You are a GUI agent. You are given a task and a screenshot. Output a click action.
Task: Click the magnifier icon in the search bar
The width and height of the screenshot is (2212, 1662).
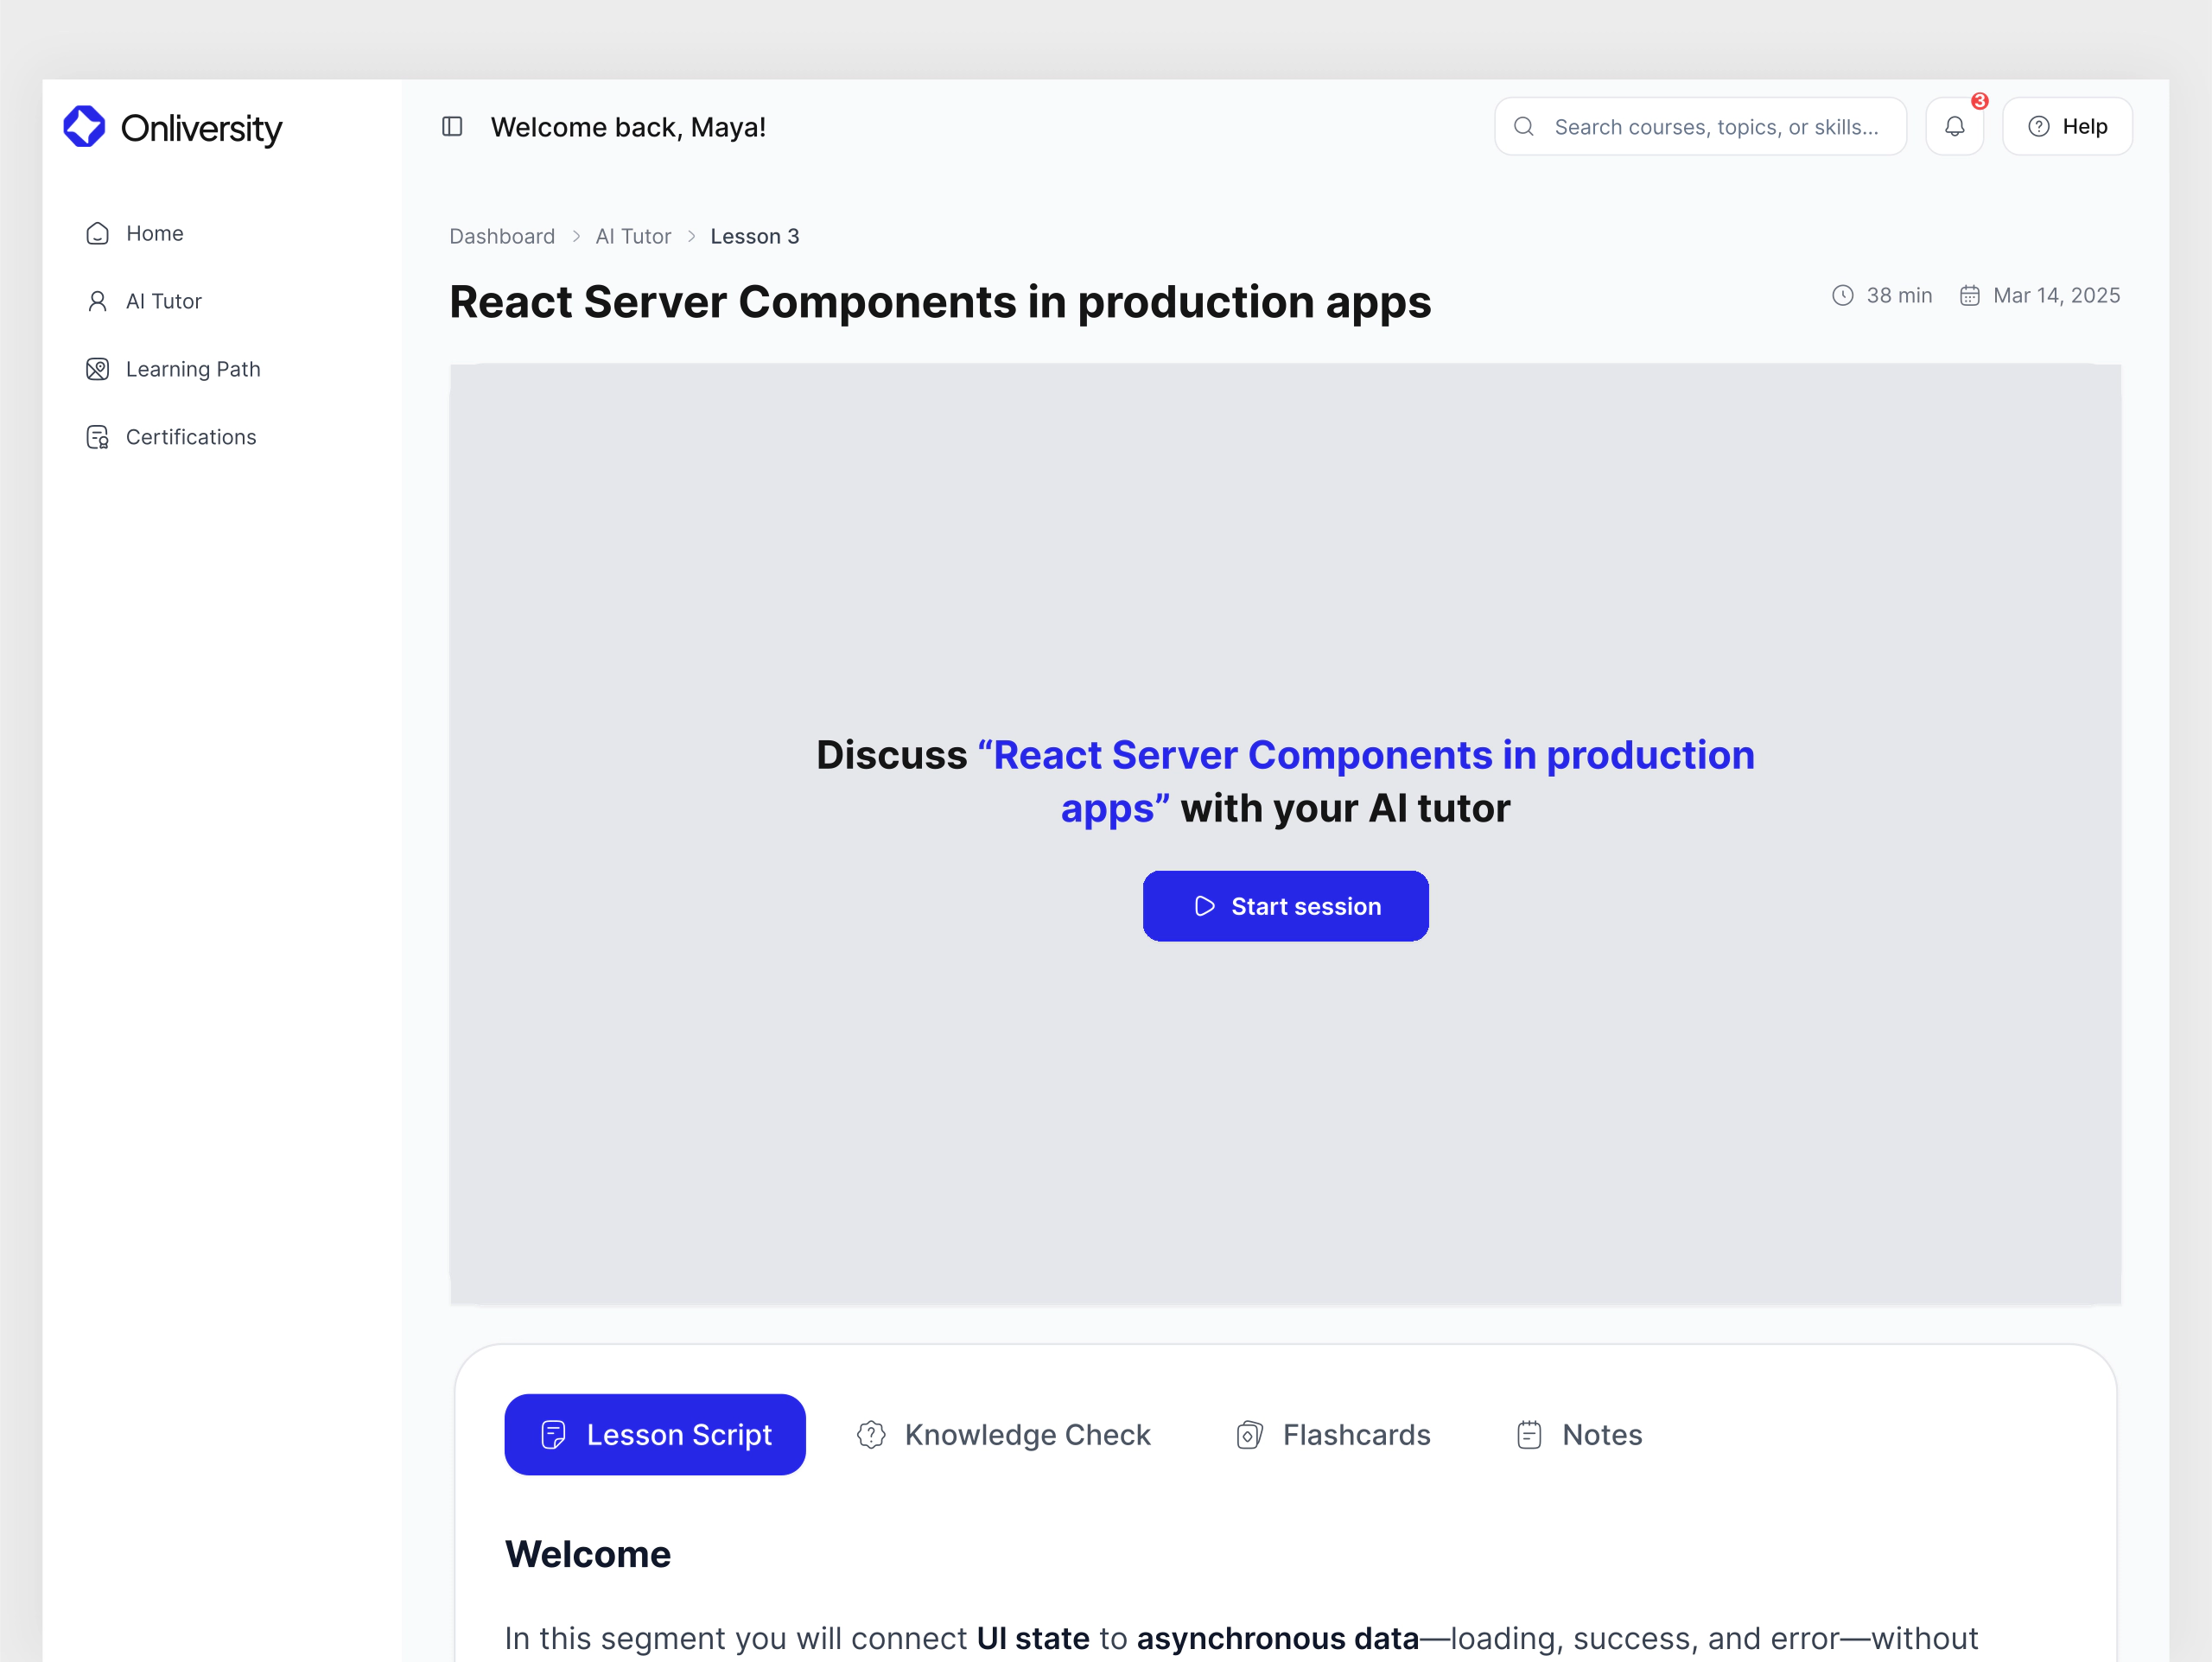[x=1523, y=126]
